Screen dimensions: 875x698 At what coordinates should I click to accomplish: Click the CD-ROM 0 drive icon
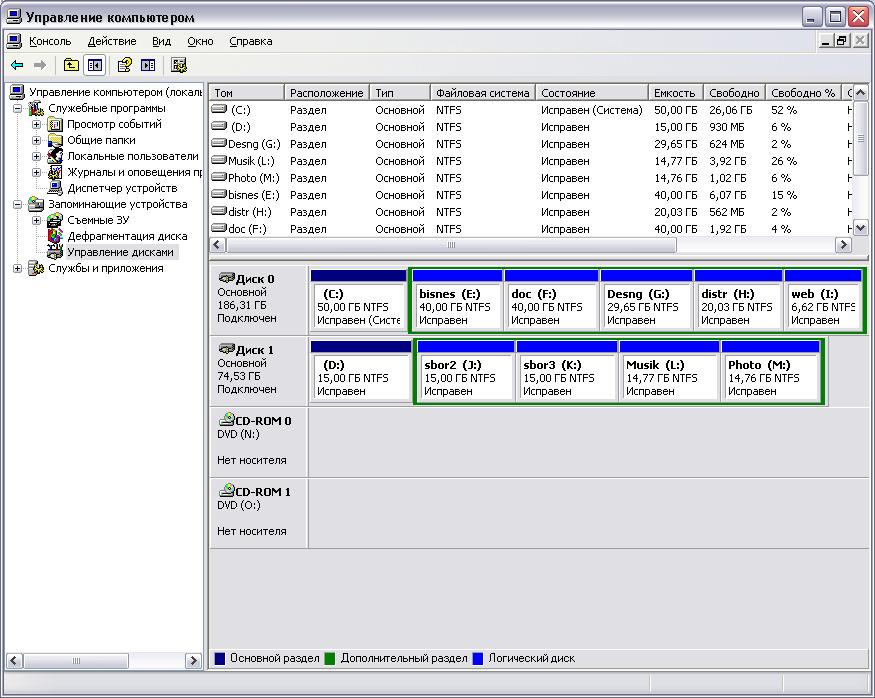[226, 420]
